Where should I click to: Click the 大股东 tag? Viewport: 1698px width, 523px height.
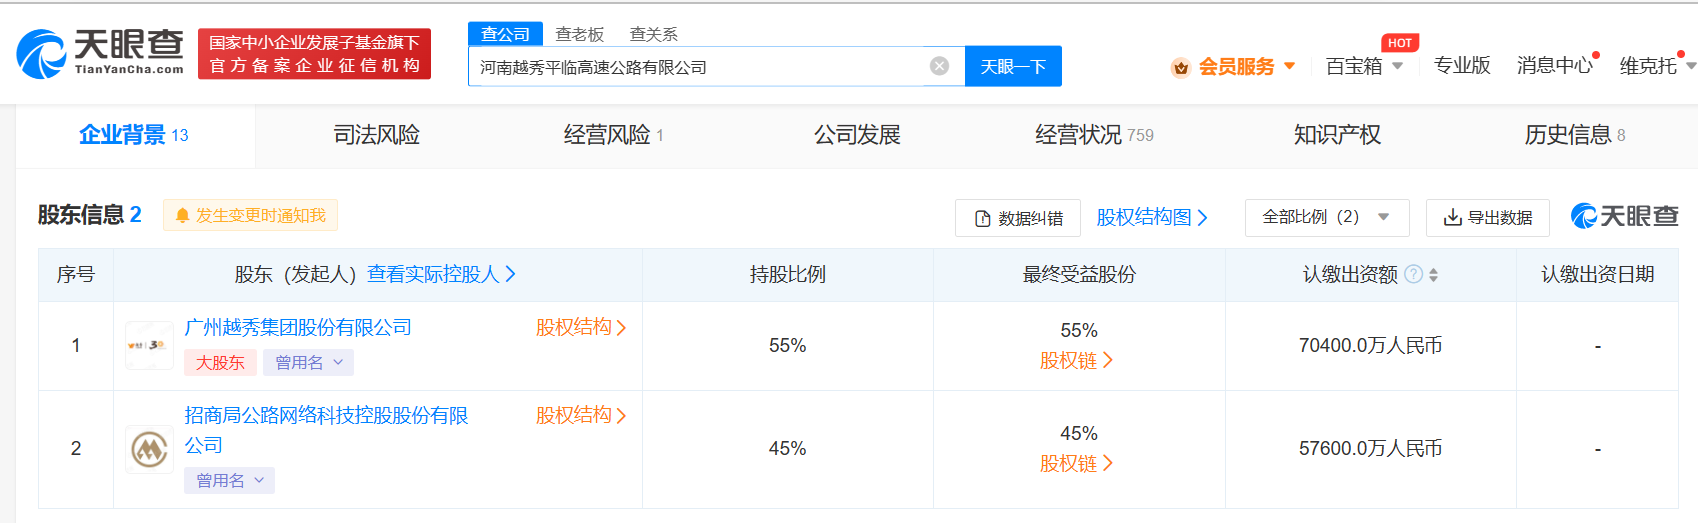coord(220,362)
